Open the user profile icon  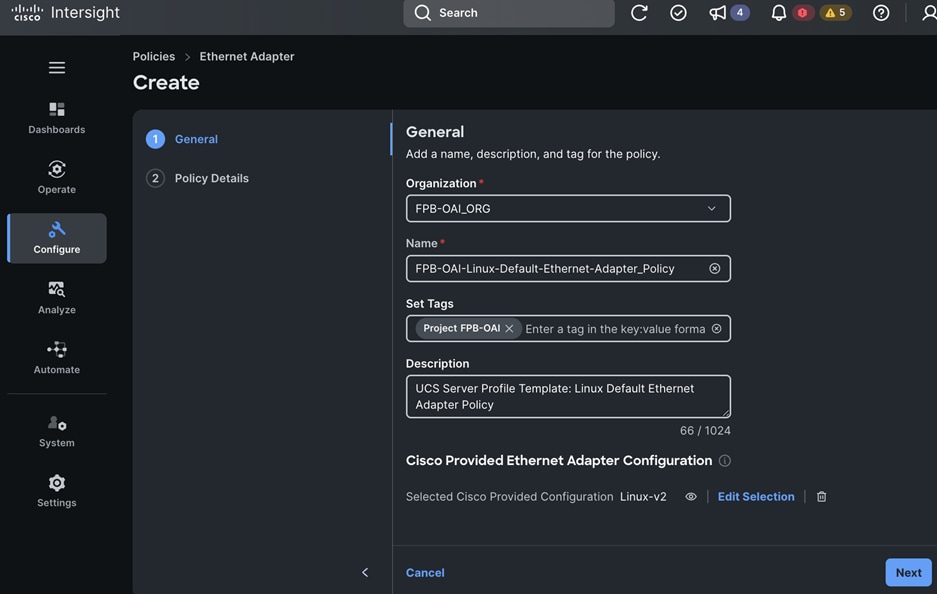point(929,13)
